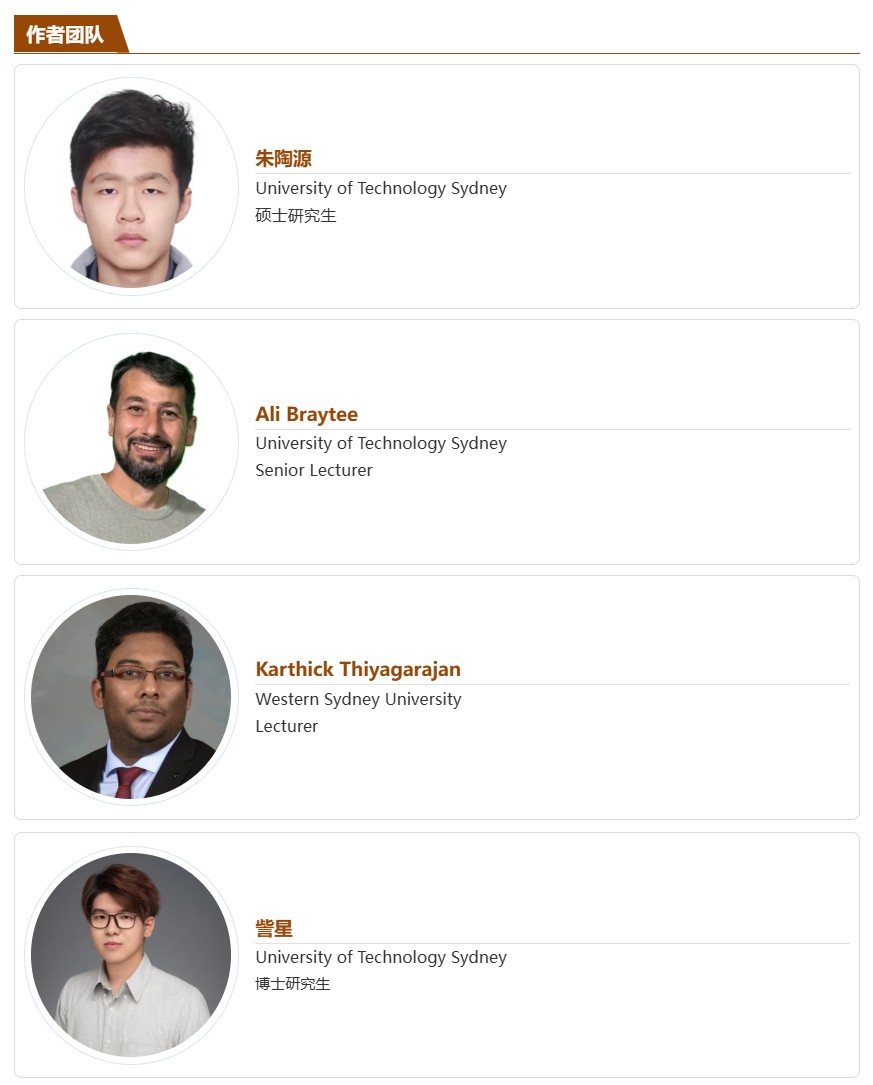Click 訾星's profile picture
Image resolution: width=873 pixels, height=1085 pixels.
[131, 955]
